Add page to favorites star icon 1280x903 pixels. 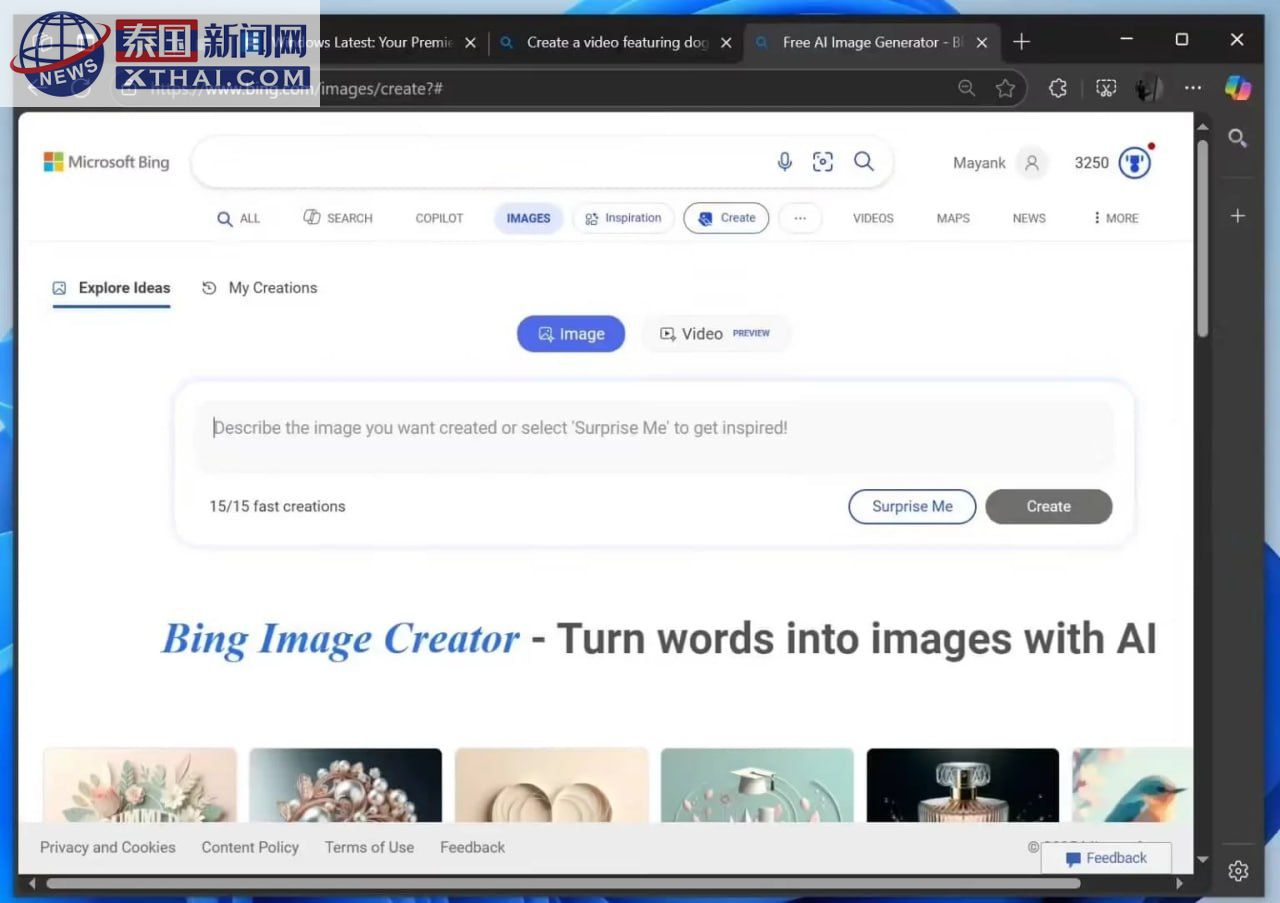click(x=1005, y=88)
